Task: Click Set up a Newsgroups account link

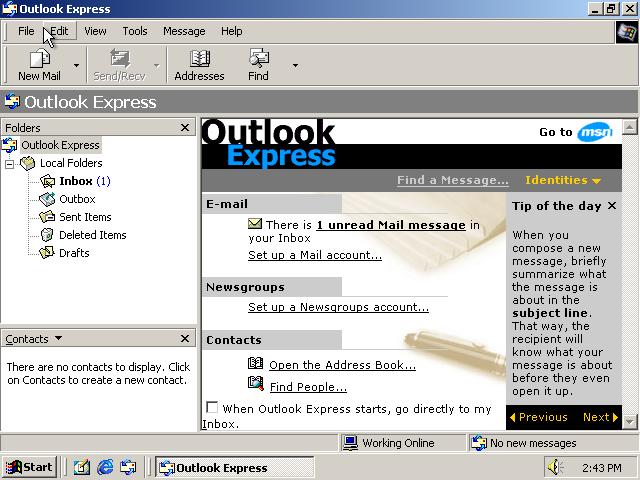Action: 338,307
